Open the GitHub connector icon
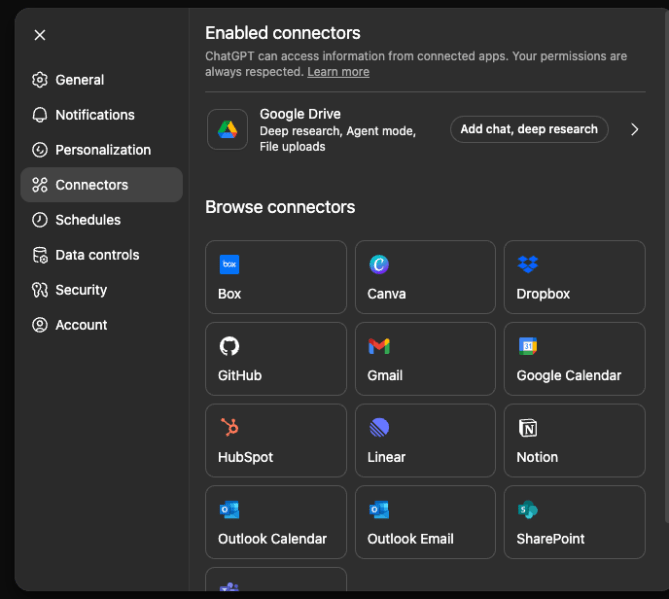The height and width of the screenshot is (599, 669). tap(229, 346)
